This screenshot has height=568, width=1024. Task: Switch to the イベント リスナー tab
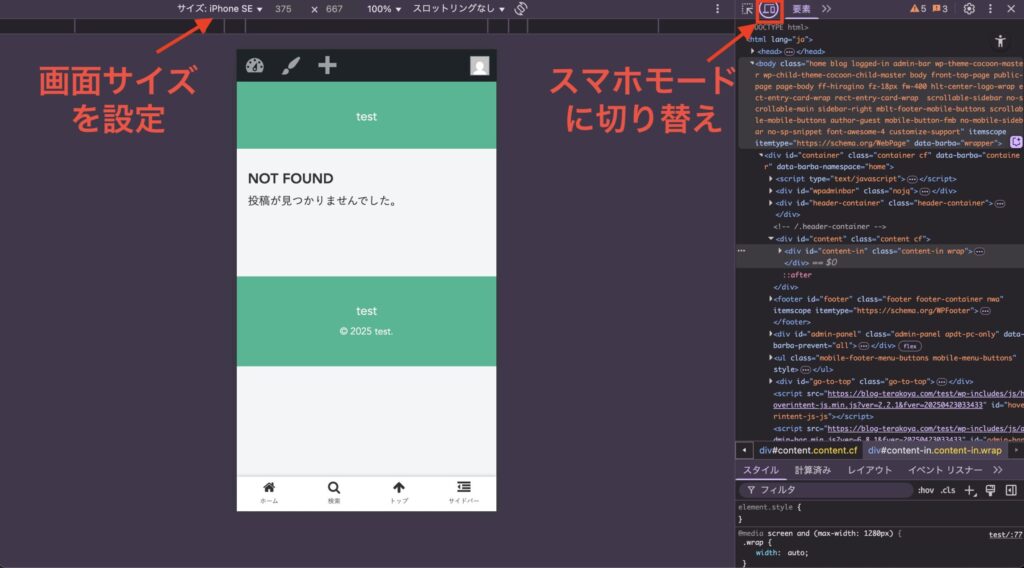pyautogui.click(x=944, y=470)
